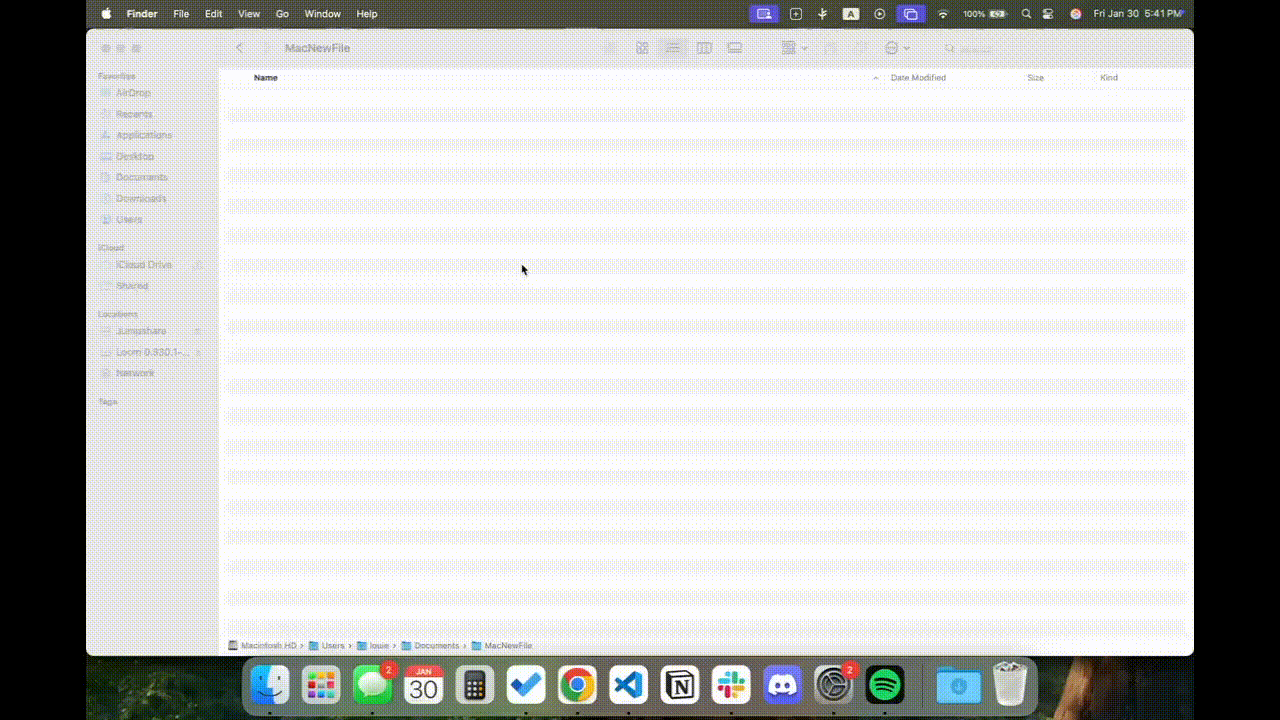1280x720 pixels.
Task: Open the Apple menu
Action: click(x=106, y=14)
